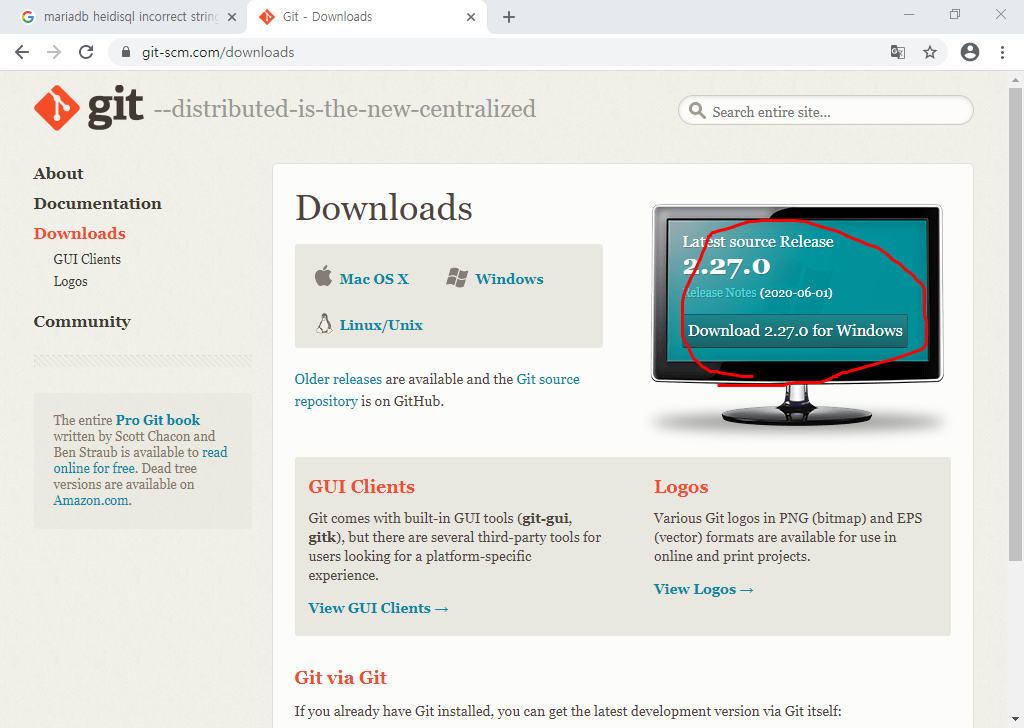The width and height of the screenshot is (1024, 728).
Task: Close the Git - Downloads tab
Action: [x=471, y=17]
